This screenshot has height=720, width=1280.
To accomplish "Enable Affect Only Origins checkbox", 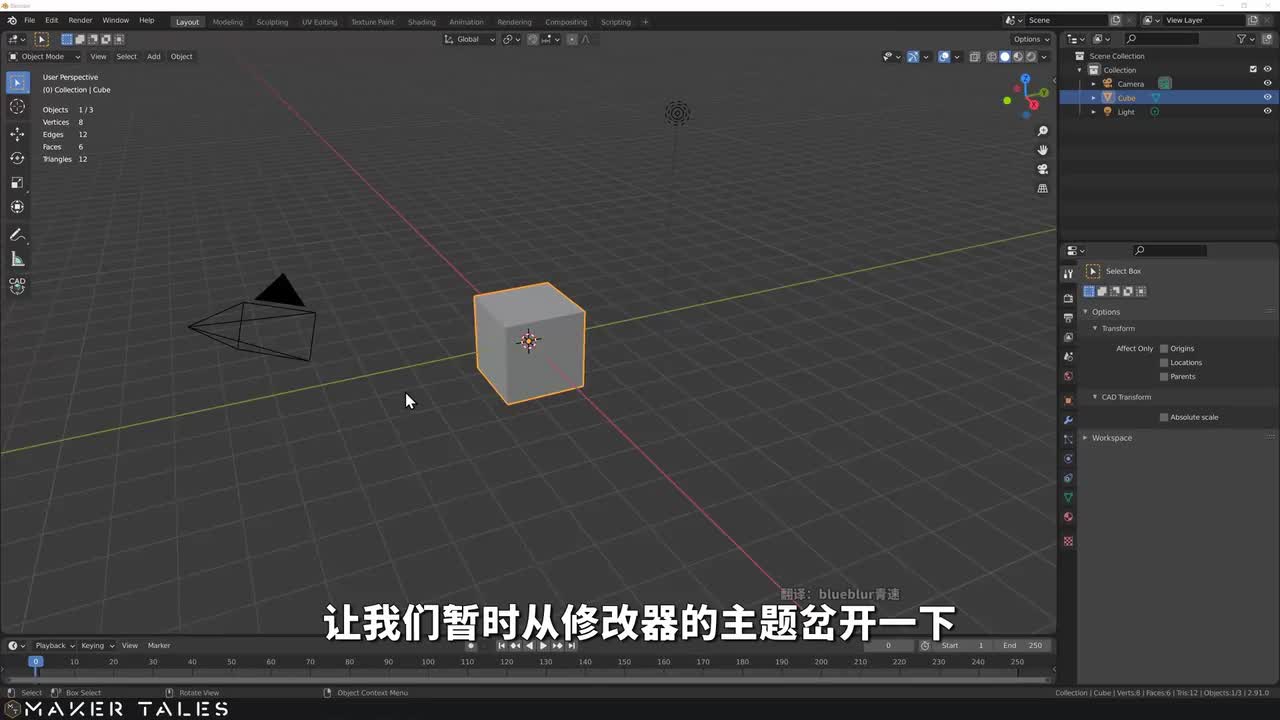I will [x=1164, y=349].
